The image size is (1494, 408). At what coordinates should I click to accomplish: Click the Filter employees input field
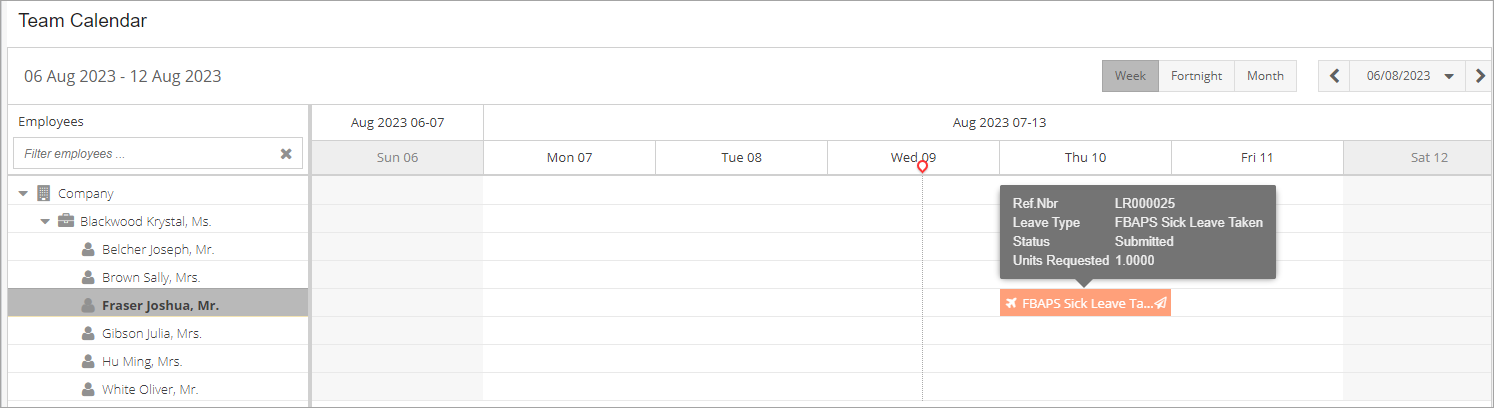click(147, 154)
